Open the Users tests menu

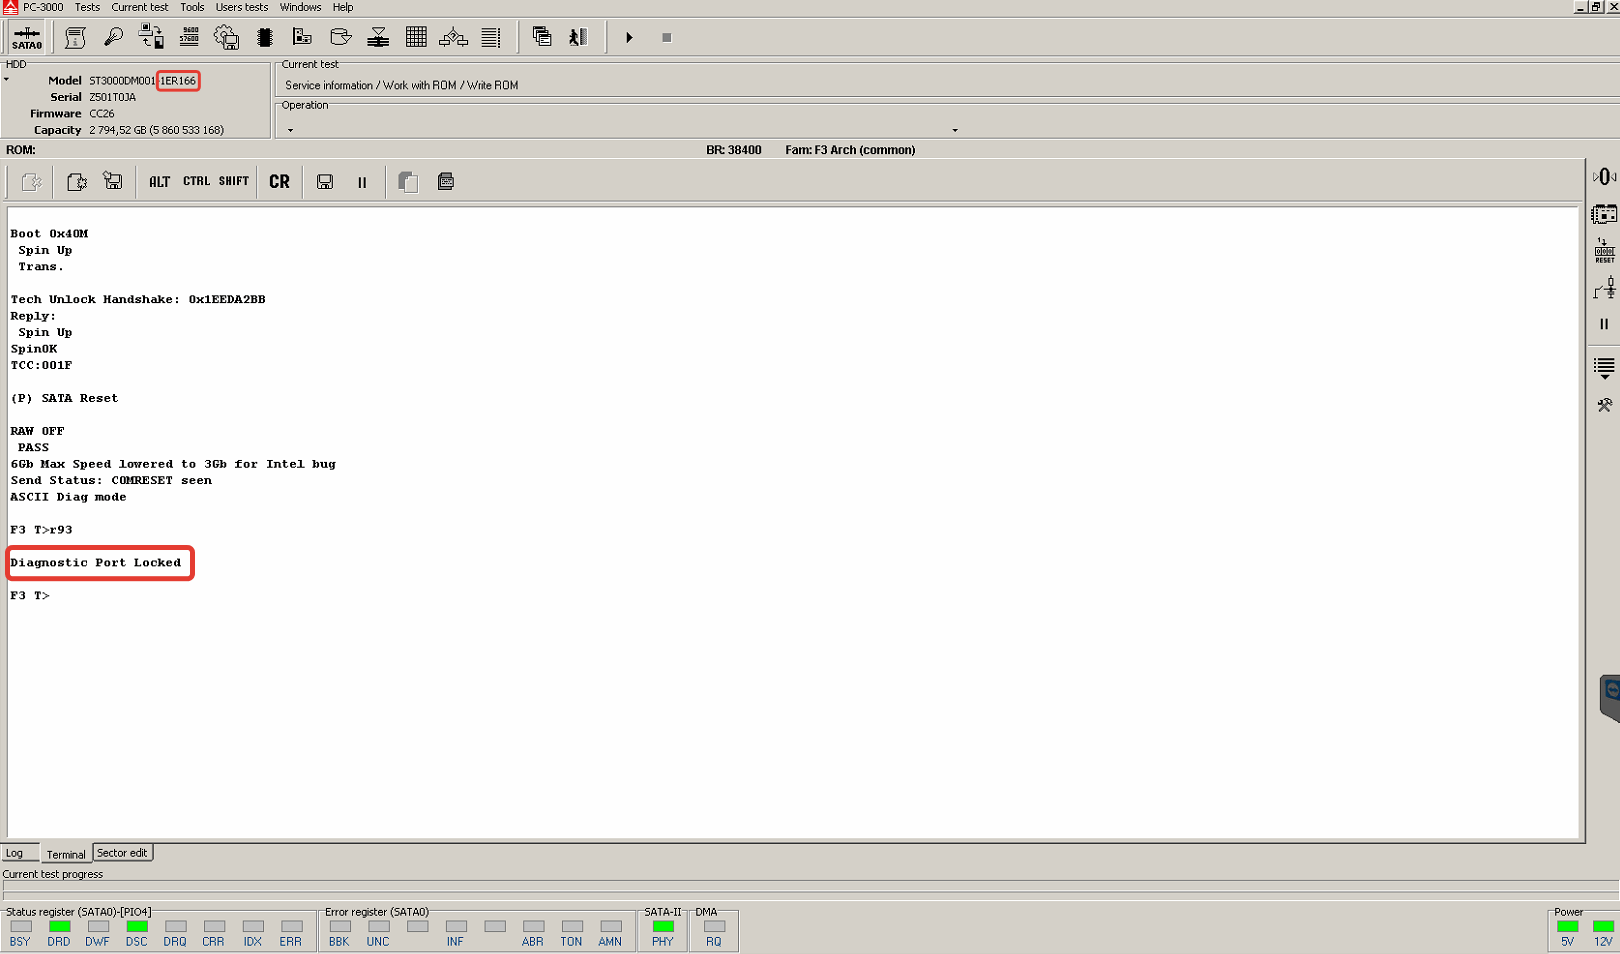click(x=241, y=7)
